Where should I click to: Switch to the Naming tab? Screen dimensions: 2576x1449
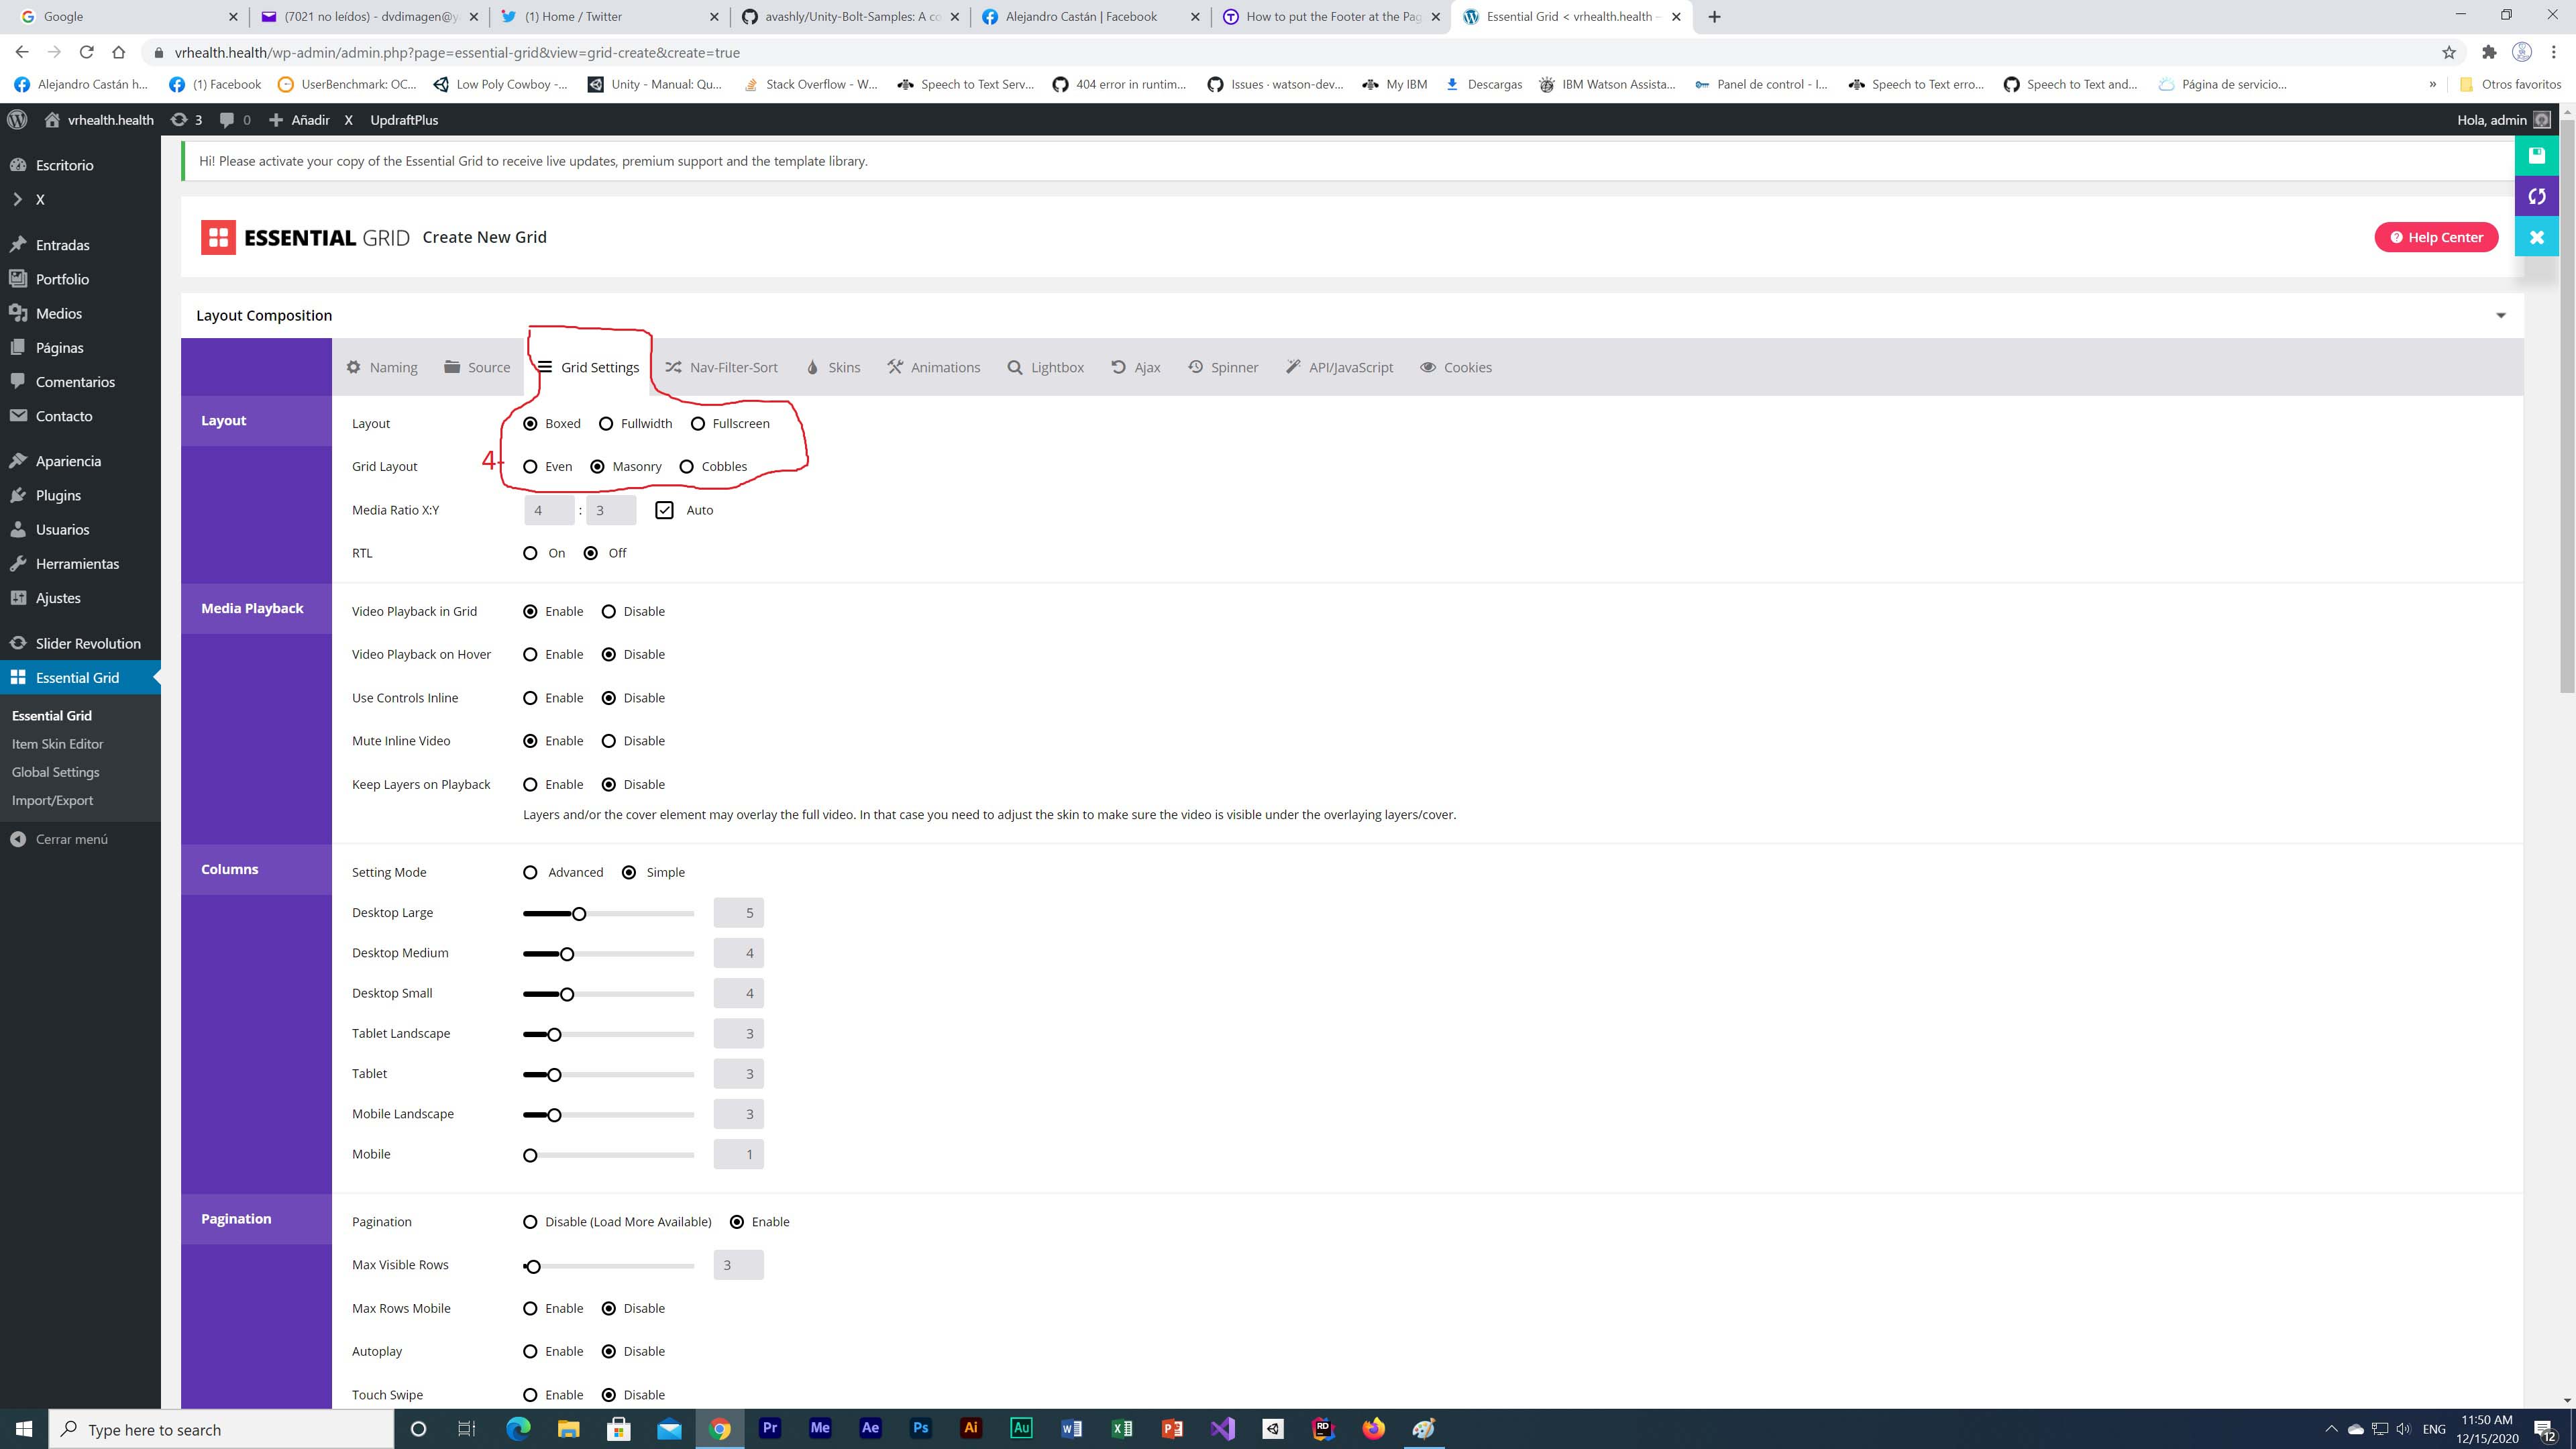[382, 367]
